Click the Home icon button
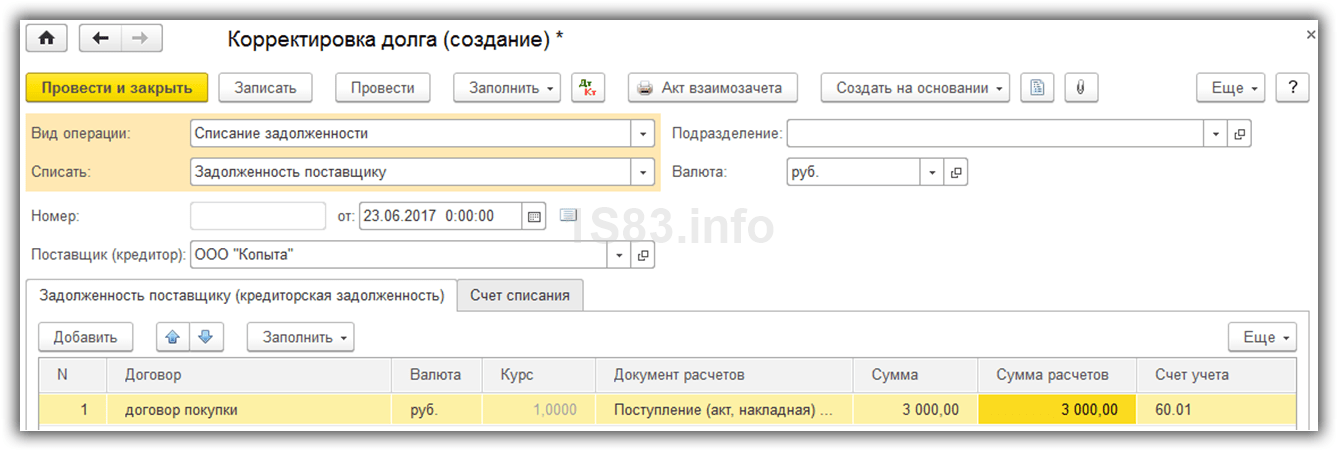Viewport: 1338px width, 451px height. click(46, 38)
